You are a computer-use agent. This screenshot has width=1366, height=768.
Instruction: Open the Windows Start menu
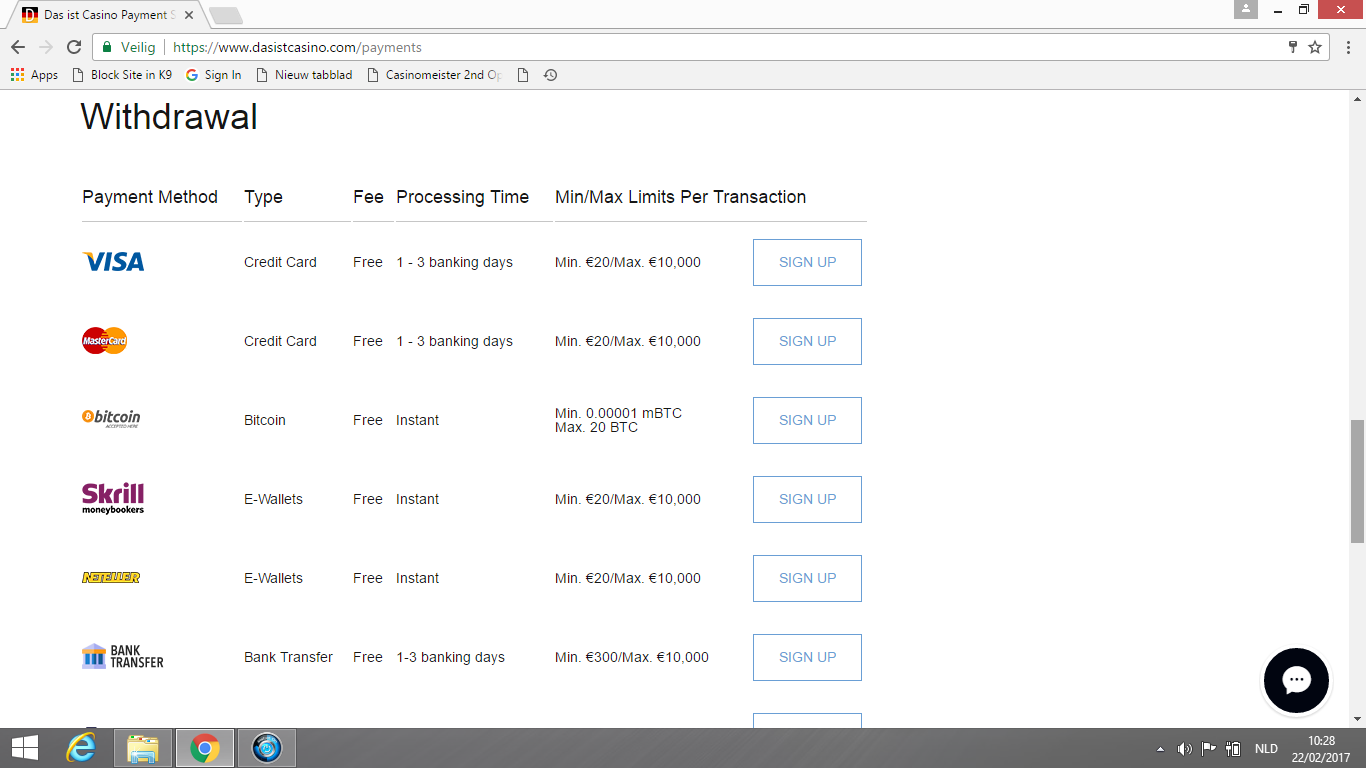click(25, 748)
